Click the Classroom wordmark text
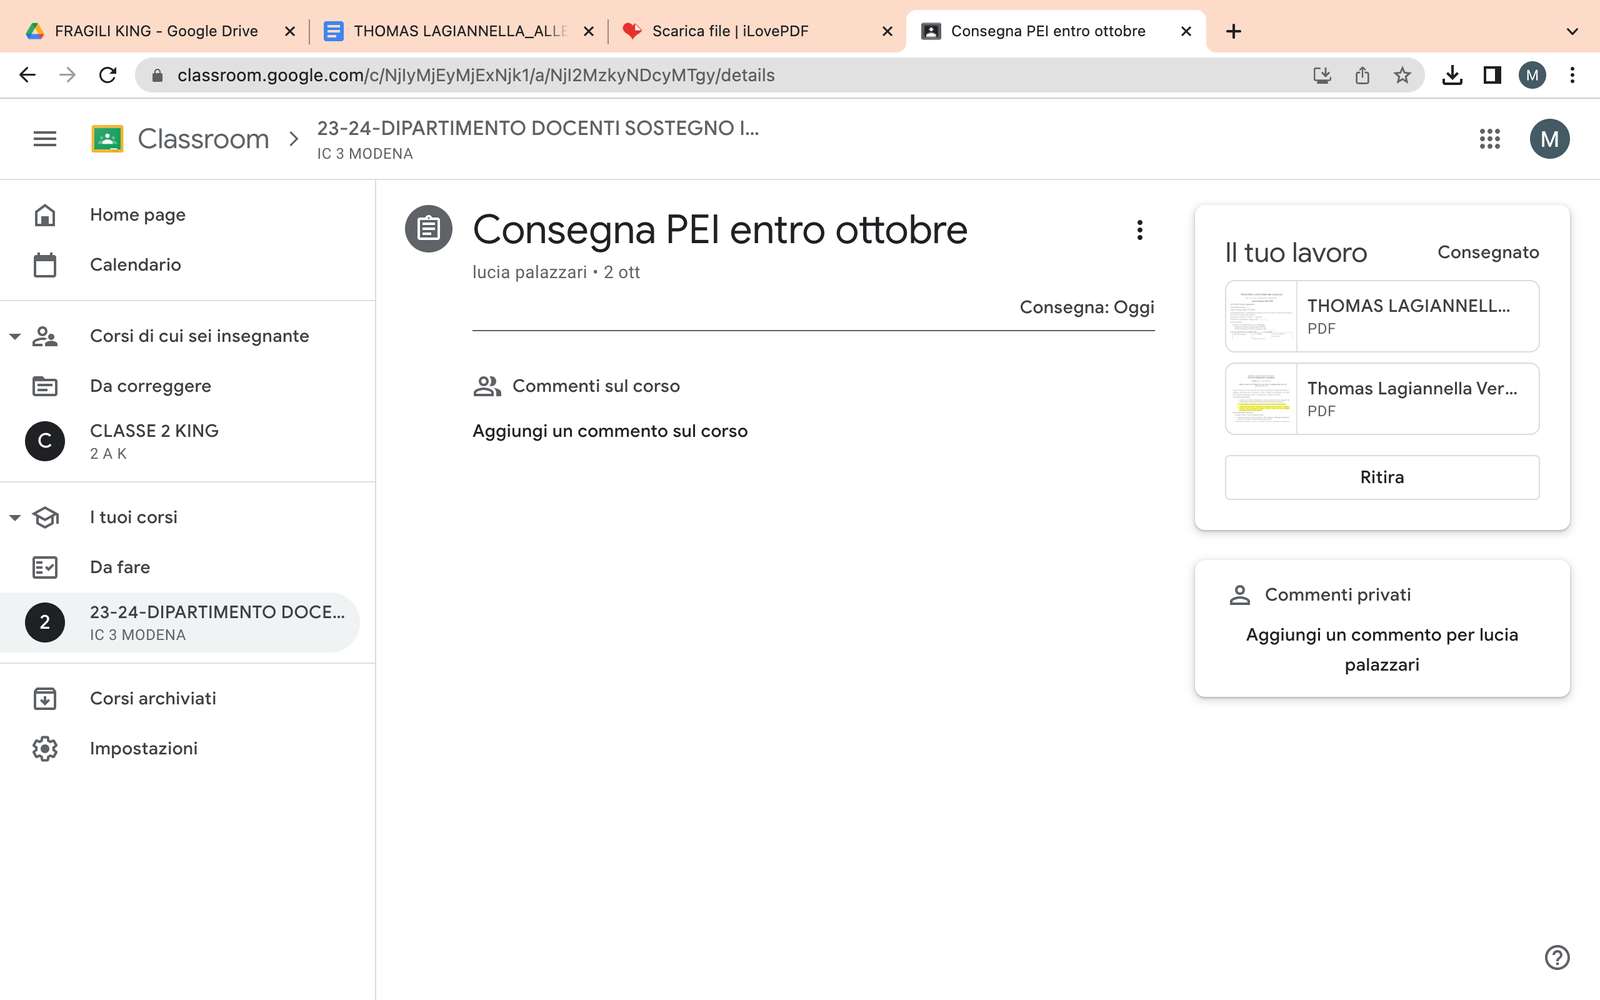The width and height of the screenshot is (1600, 1000). click(204, 139)
